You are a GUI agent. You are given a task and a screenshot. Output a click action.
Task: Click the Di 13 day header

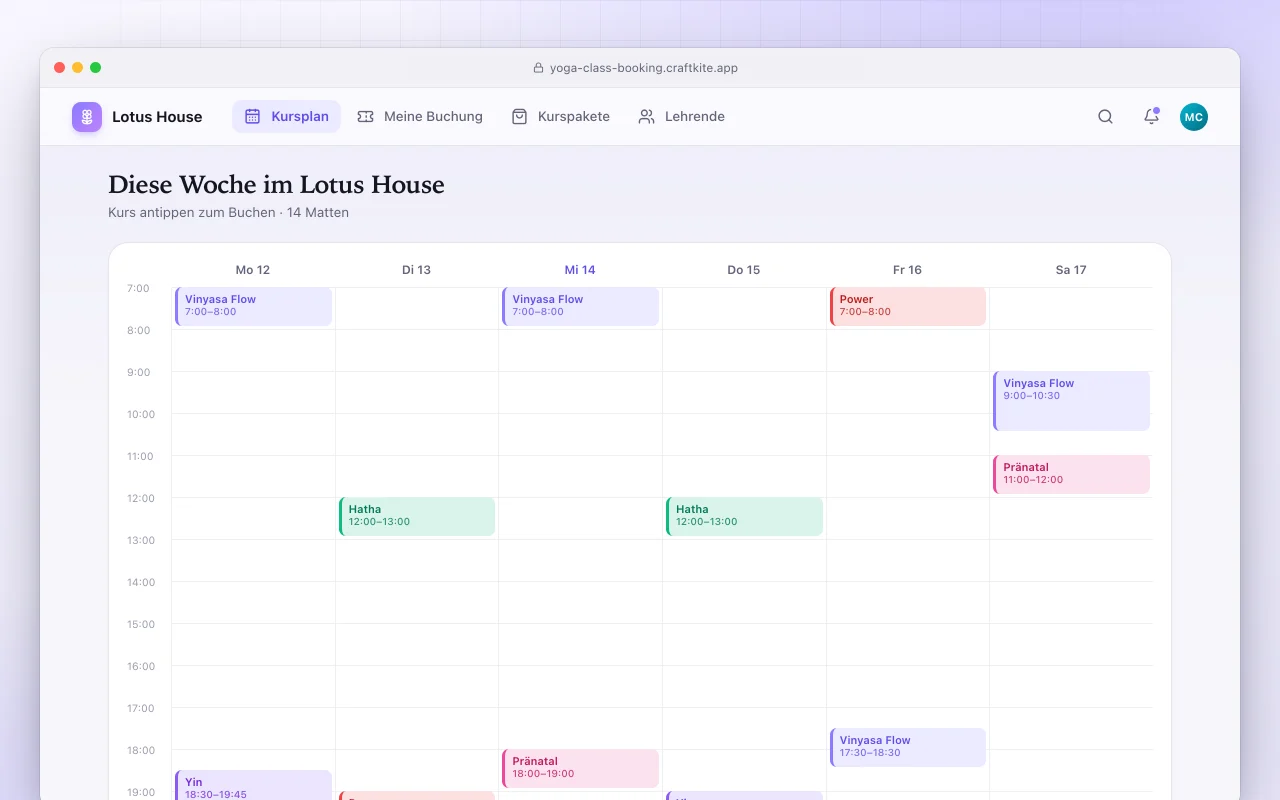tap(417, 270)
